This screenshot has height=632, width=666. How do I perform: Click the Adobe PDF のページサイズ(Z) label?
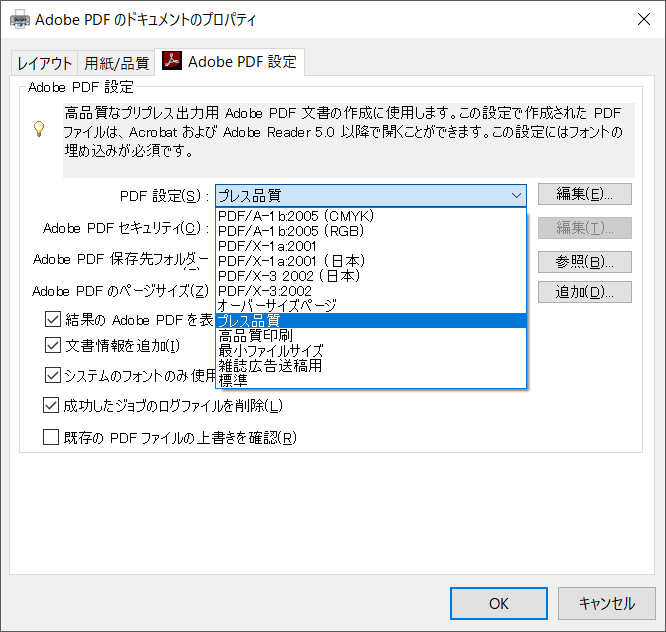coord(121,291)
